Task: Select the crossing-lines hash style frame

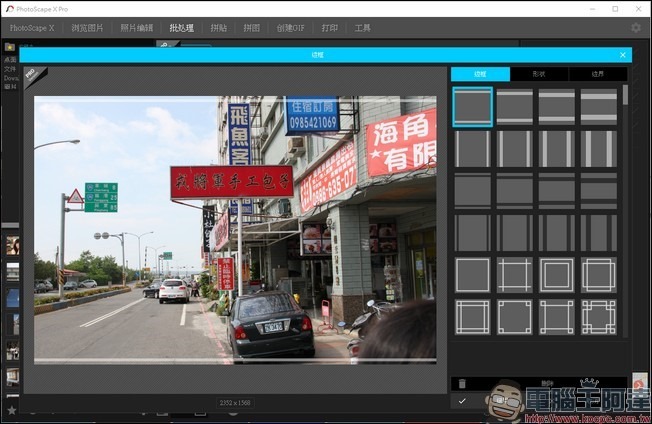Action: point(514,275)
